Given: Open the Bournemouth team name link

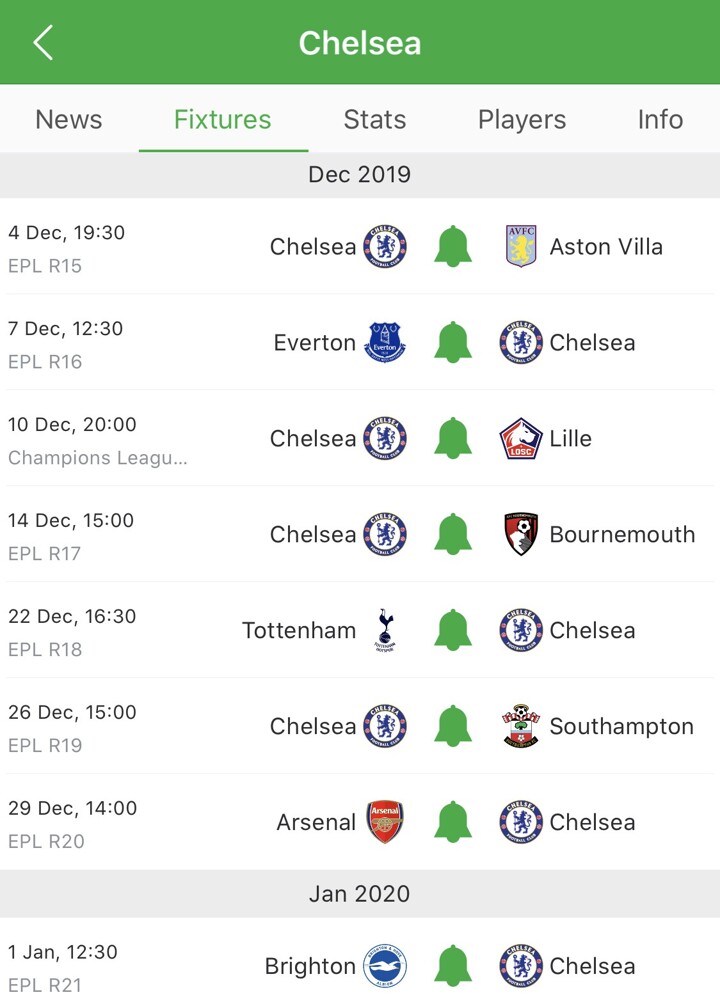Looking at the screenshot, I should point(622,534).
